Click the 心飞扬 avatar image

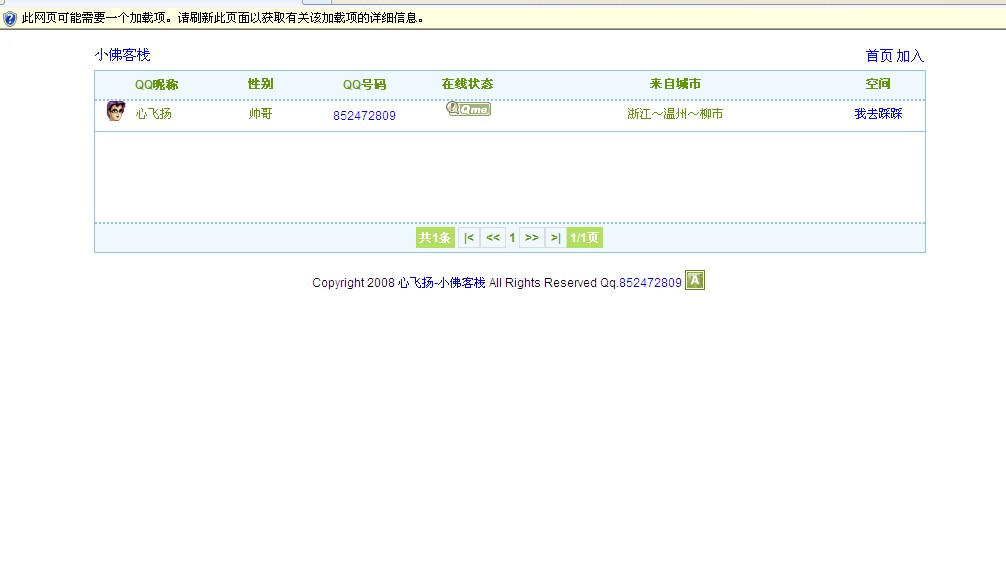115,111
